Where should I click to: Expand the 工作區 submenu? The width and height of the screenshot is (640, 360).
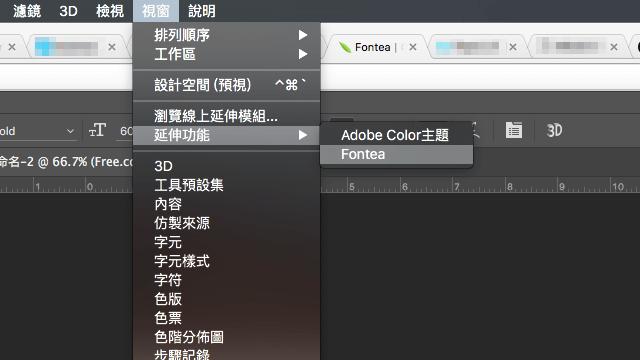point(227,54)
